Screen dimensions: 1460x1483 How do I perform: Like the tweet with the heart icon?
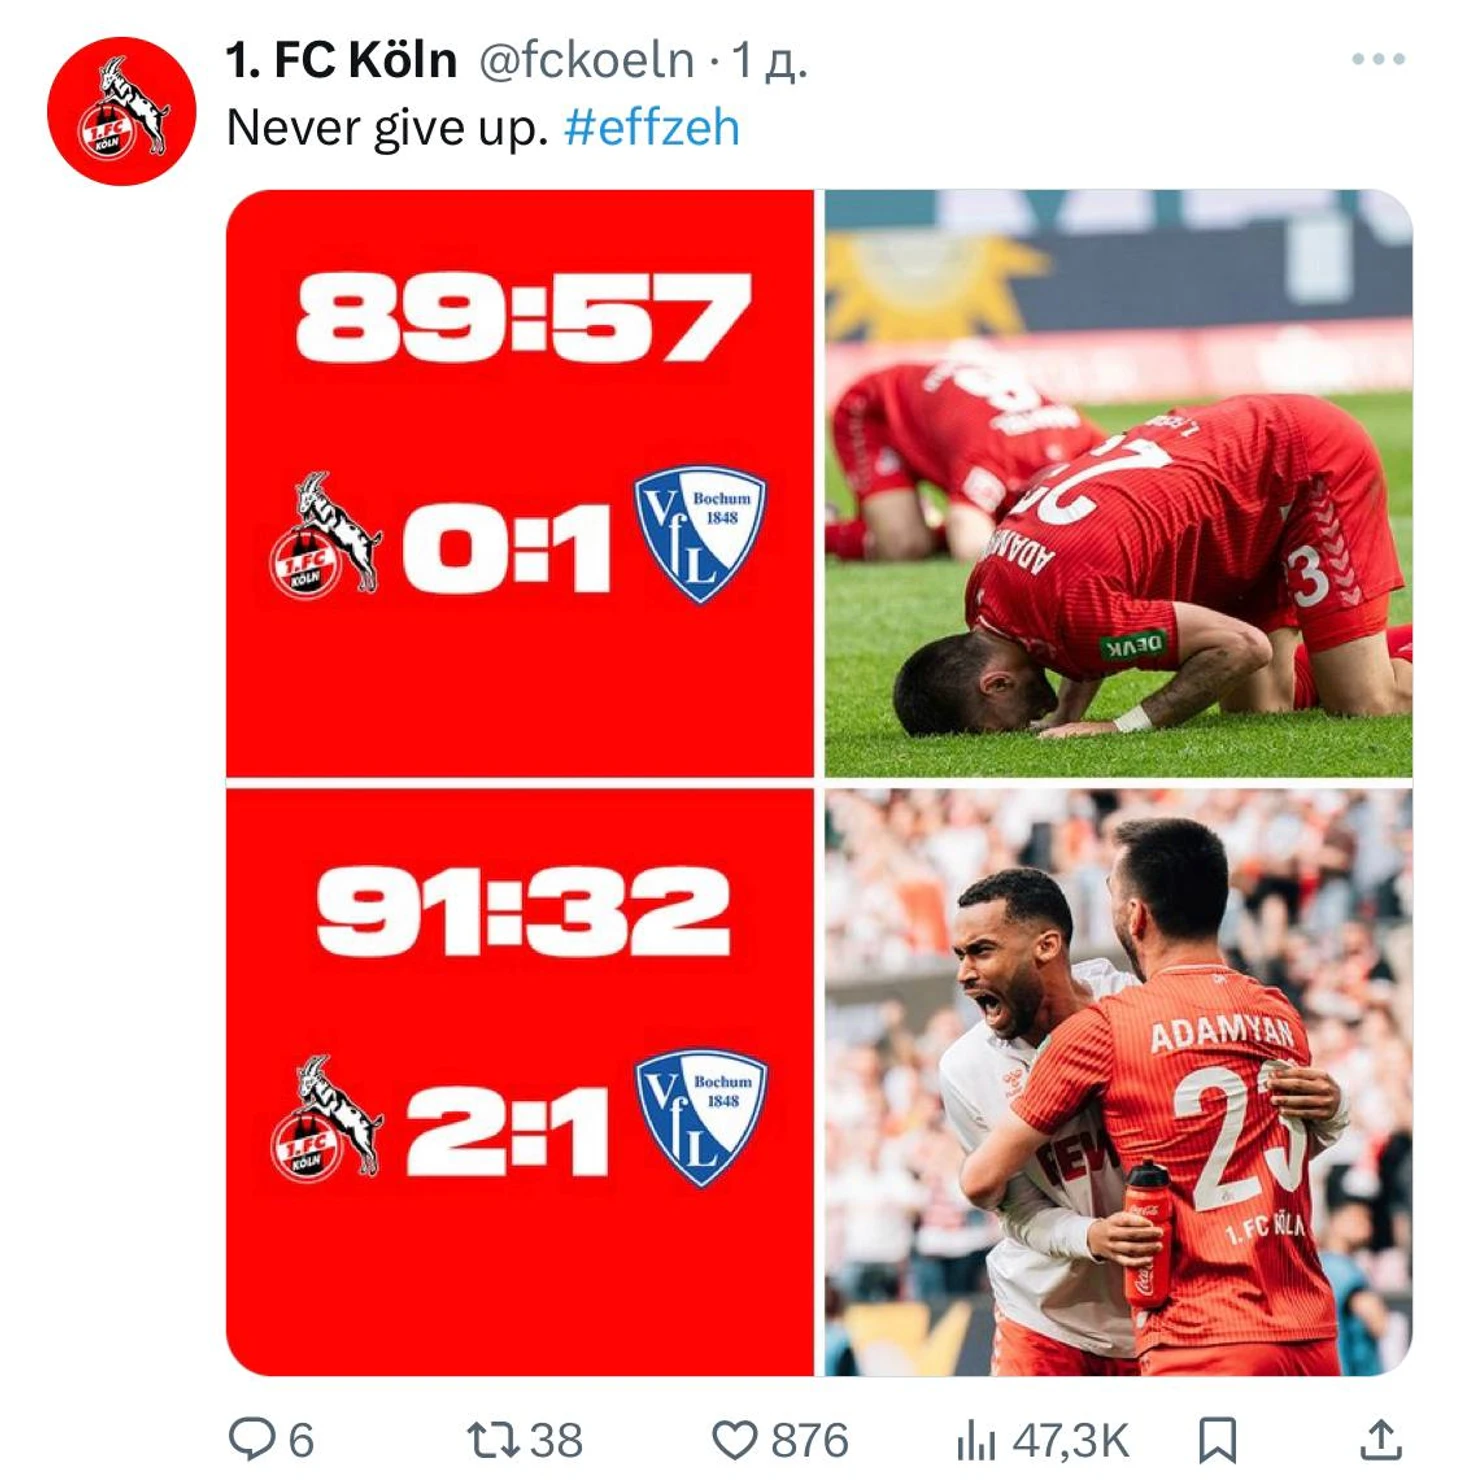pos(734,1440)
